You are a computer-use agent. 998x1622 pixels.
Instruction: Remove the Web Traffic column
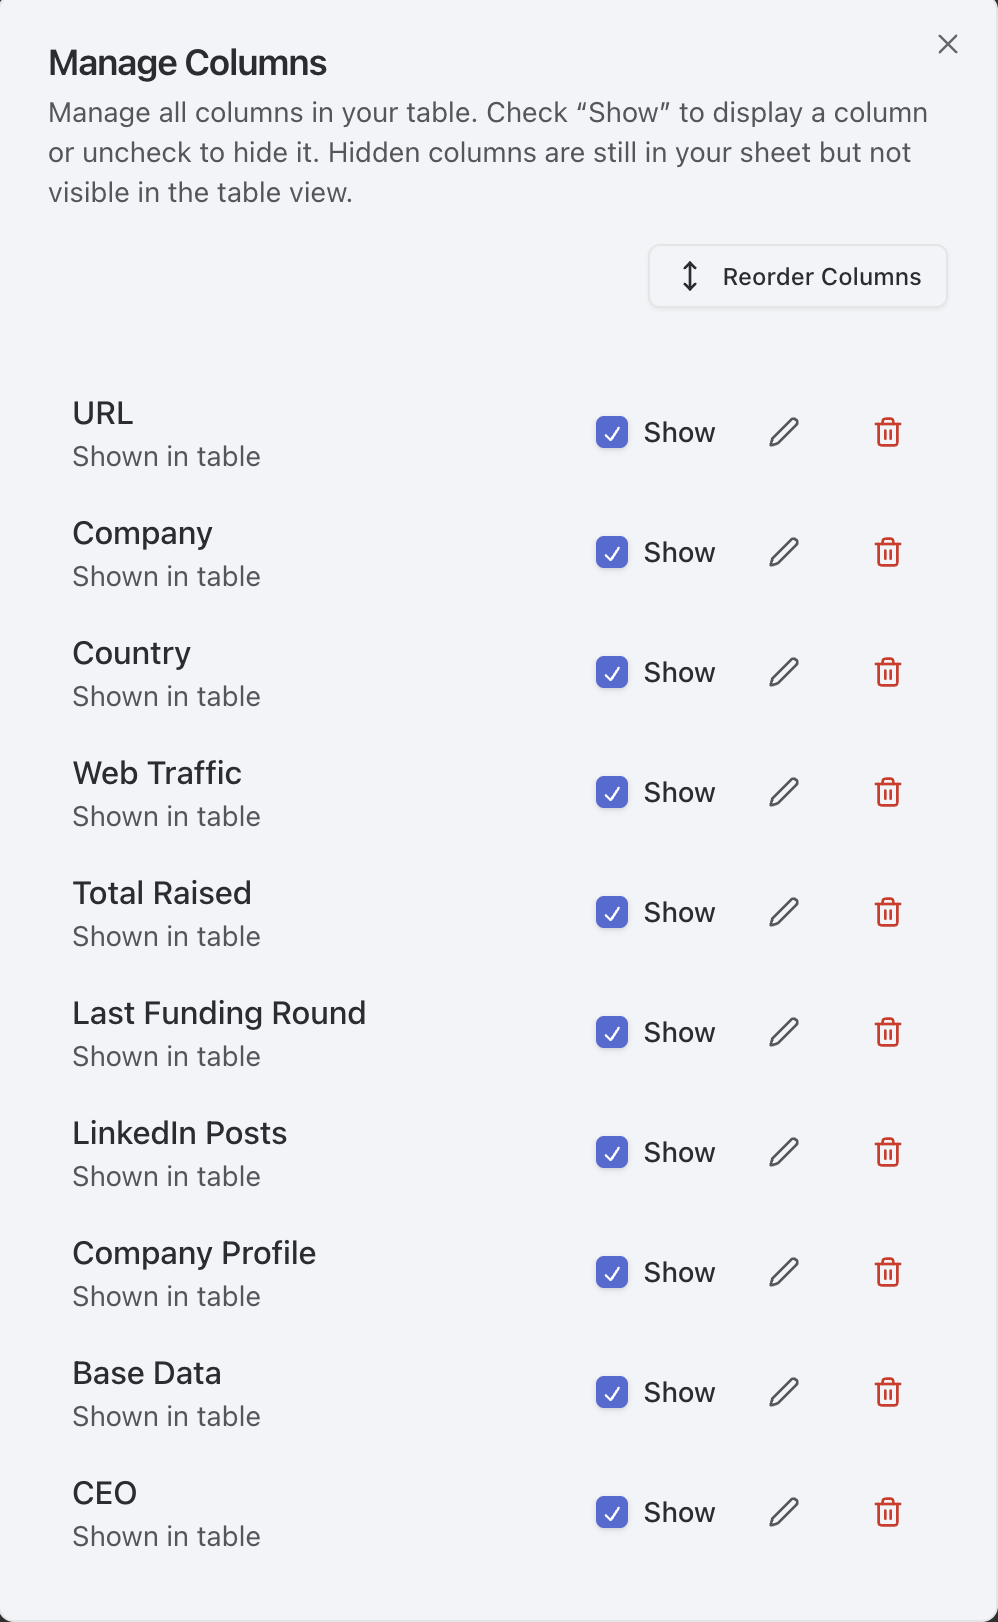(887, 792)
